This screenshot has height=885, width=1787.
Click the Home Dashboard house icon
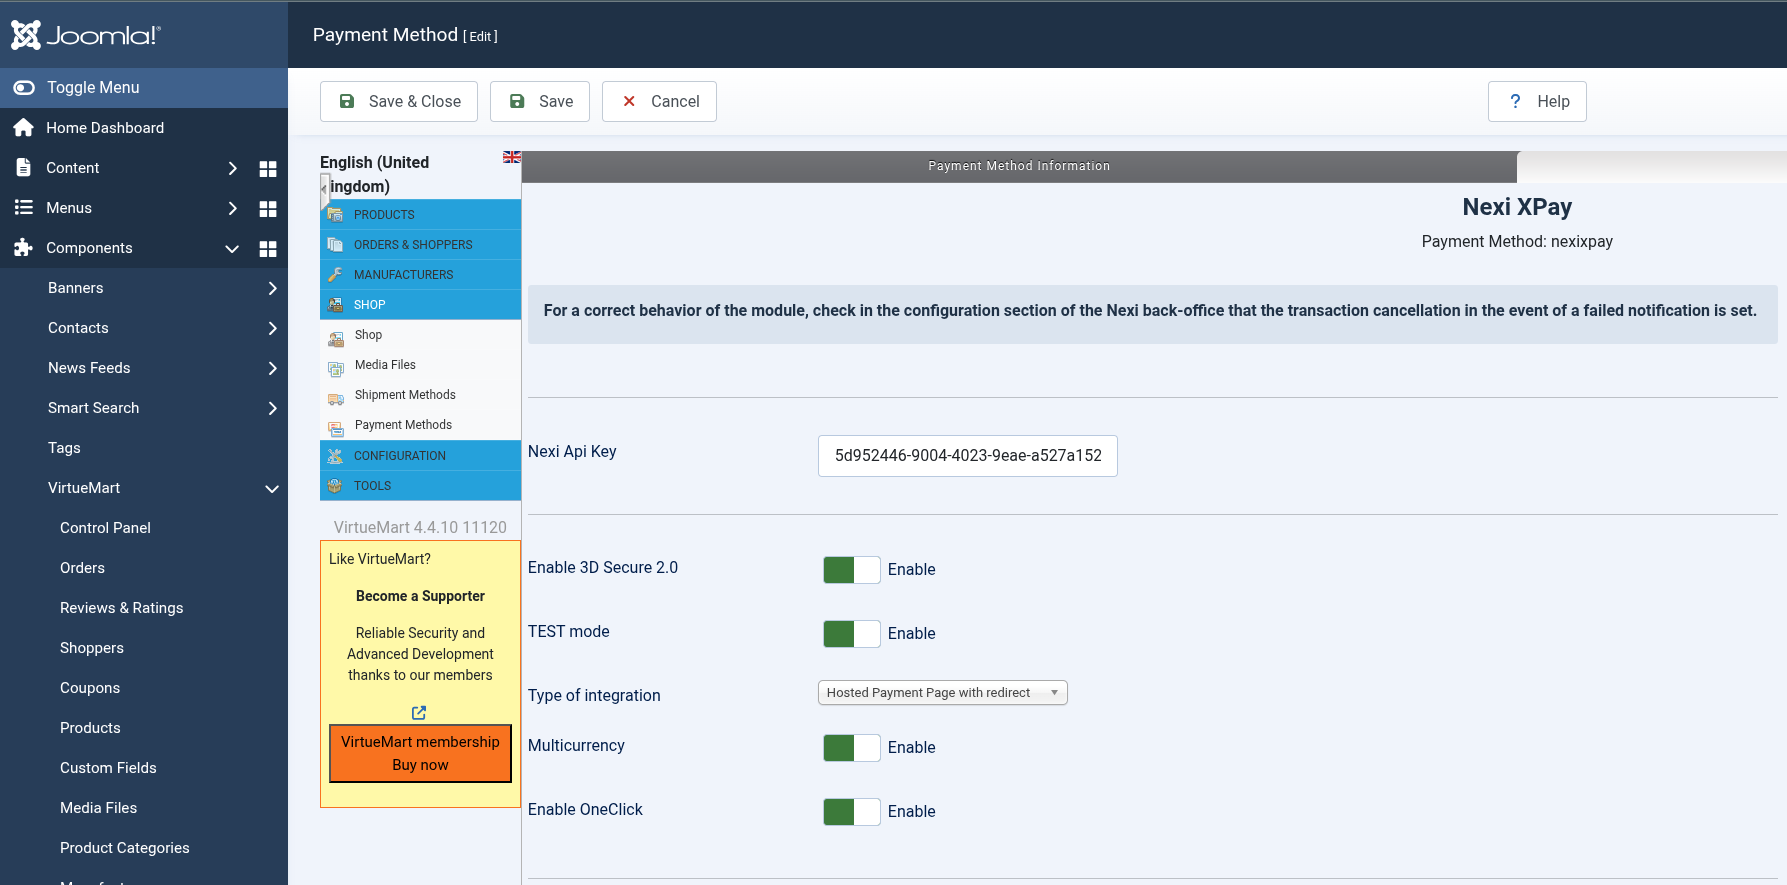point(23,128)
